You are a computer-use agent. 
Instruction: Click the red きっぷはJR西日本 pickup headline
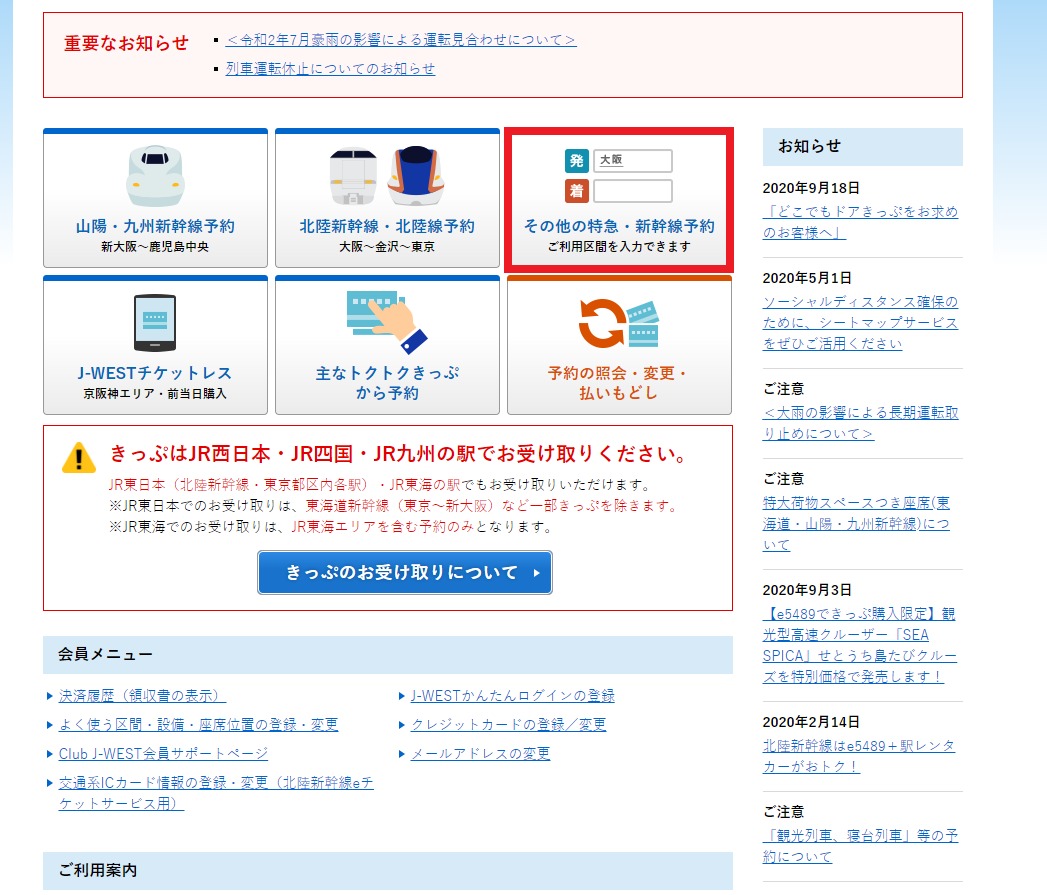399,454
